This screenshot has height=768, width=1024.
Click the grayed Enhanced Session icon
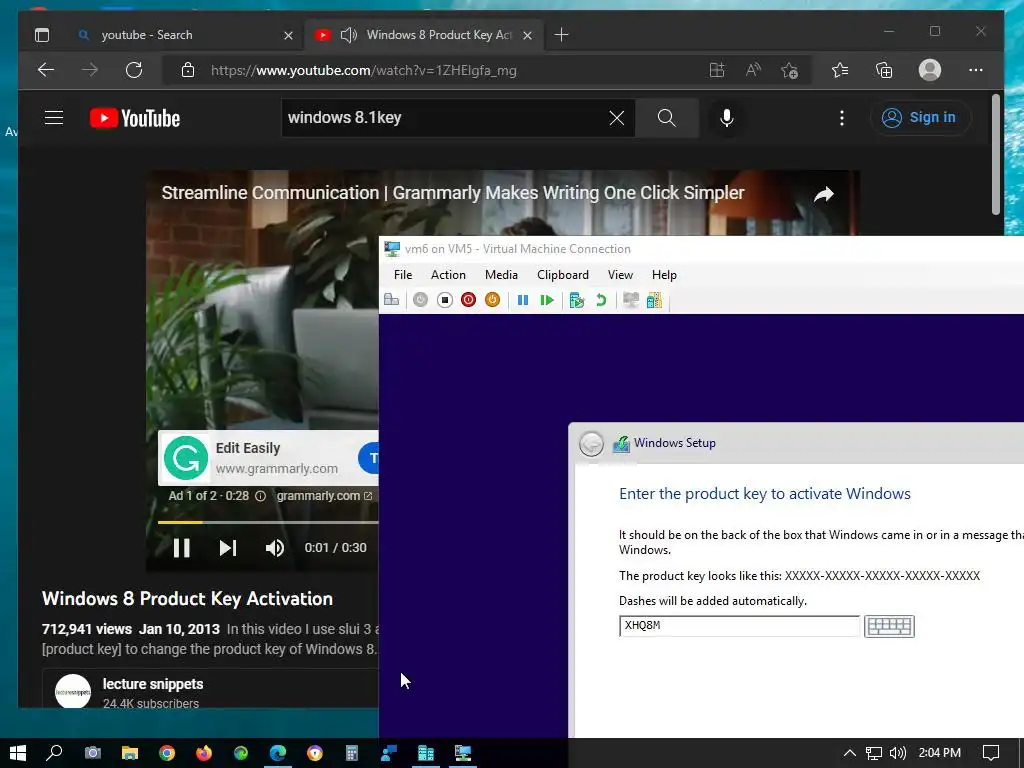631,300
